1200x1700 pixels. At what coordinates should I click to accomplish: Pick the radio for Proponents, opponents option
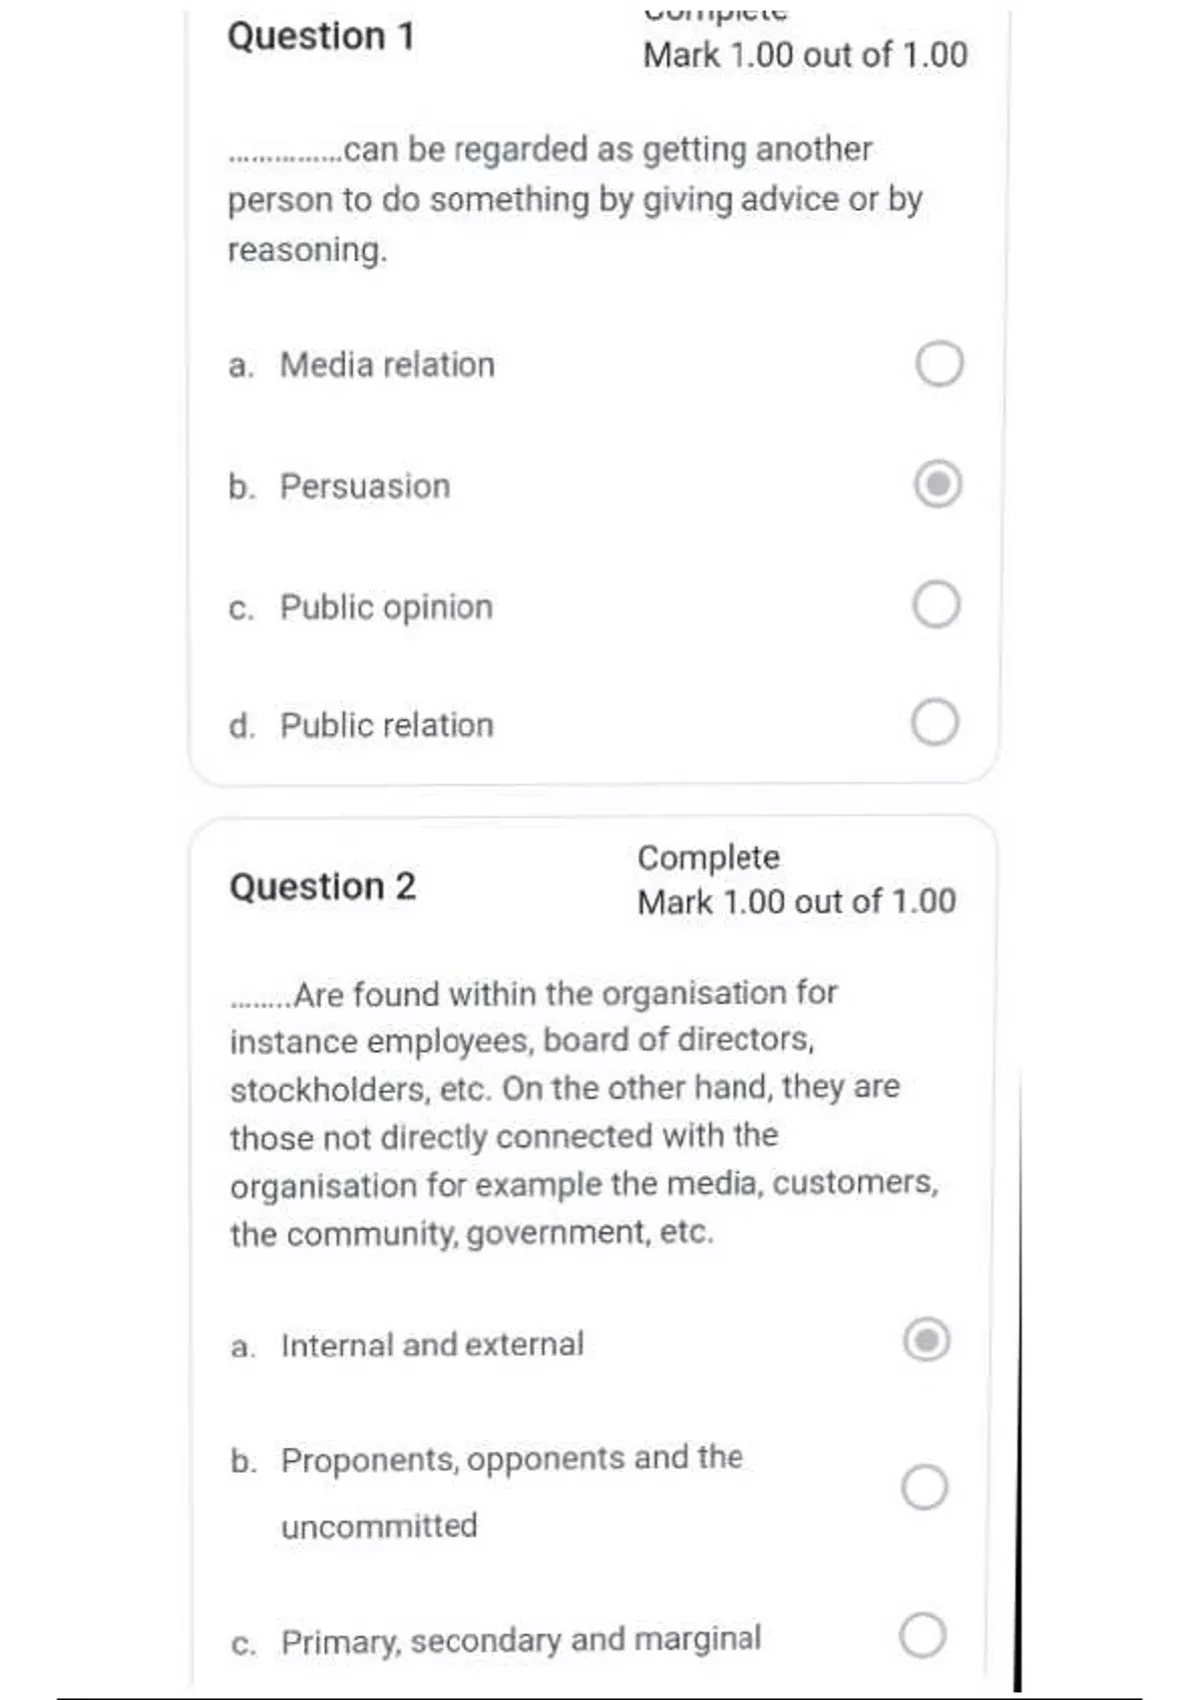pyautogui.click(x=924, y=1488)
